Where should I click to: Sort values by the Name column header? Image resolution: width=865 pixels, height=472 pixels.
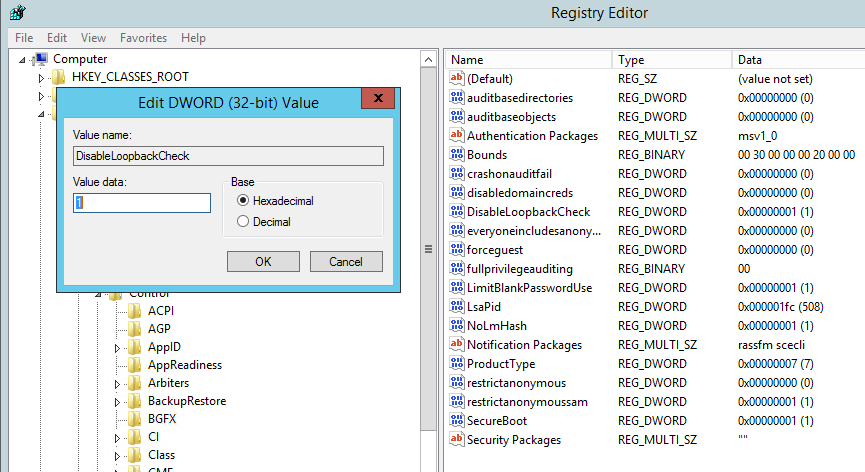(528, 60)
